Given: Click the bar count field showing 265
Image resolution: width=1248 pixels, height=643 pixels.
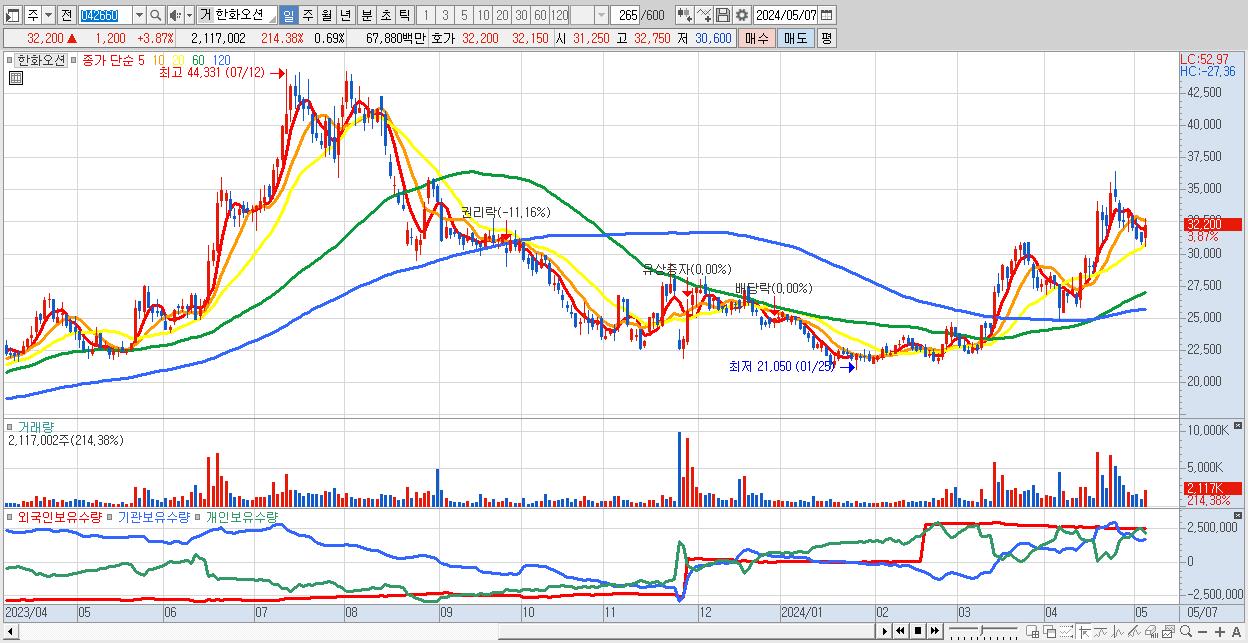Looking at the screenshot, I should [625, 15].
